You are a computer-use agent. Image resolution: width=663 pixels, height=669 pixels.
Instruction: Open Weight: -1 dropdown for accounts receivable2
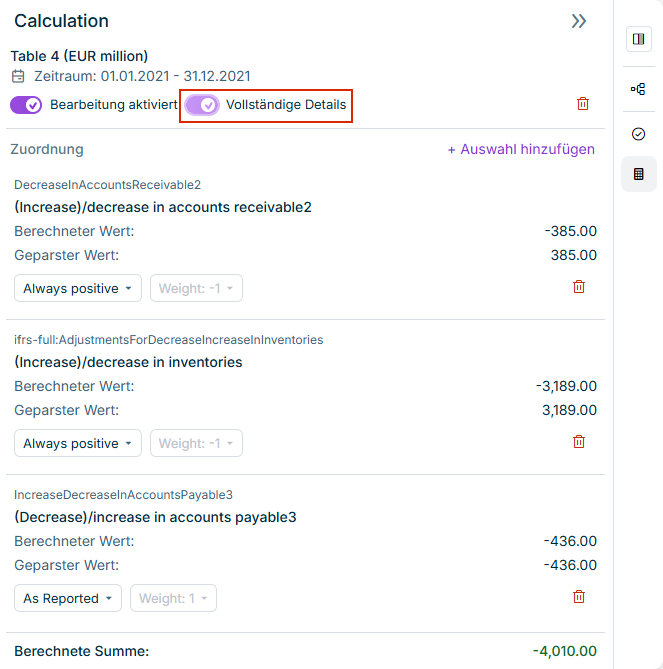tap(196, 289)
